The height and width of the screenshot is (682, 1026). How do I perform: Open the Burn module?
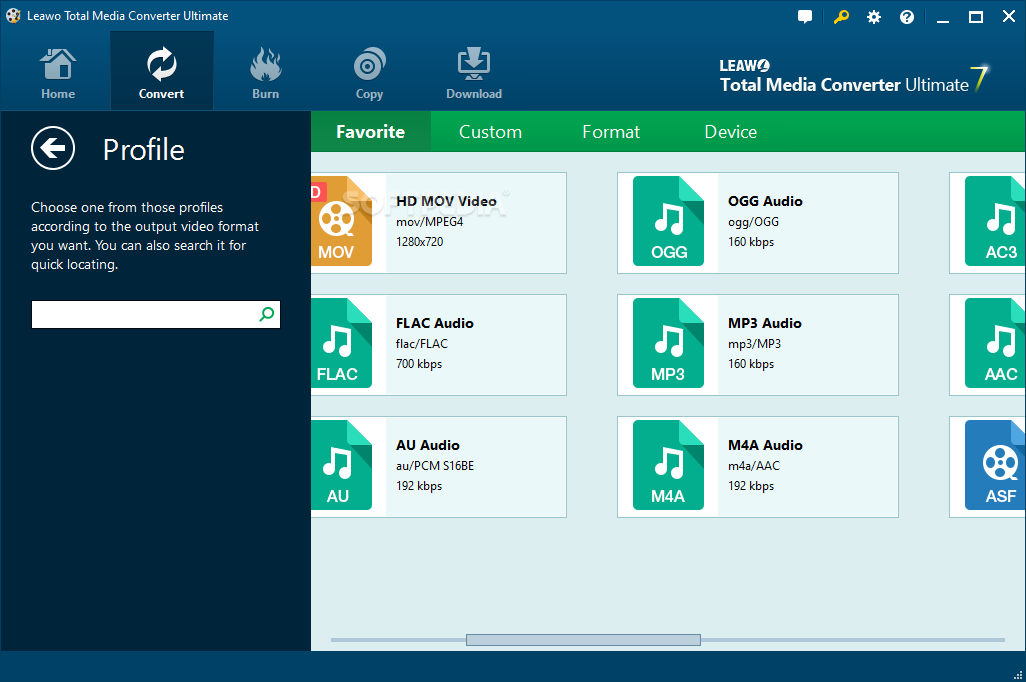pos(266,73)
